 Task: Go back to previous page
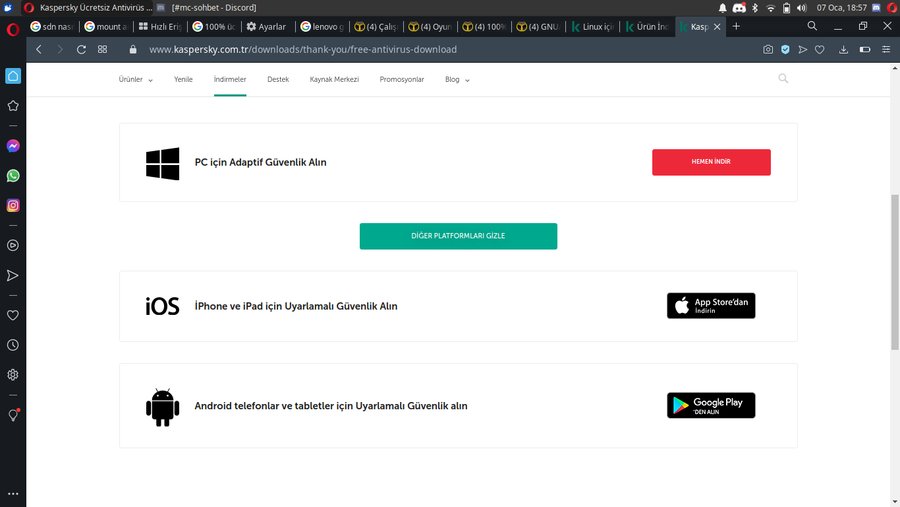(39, 49)
